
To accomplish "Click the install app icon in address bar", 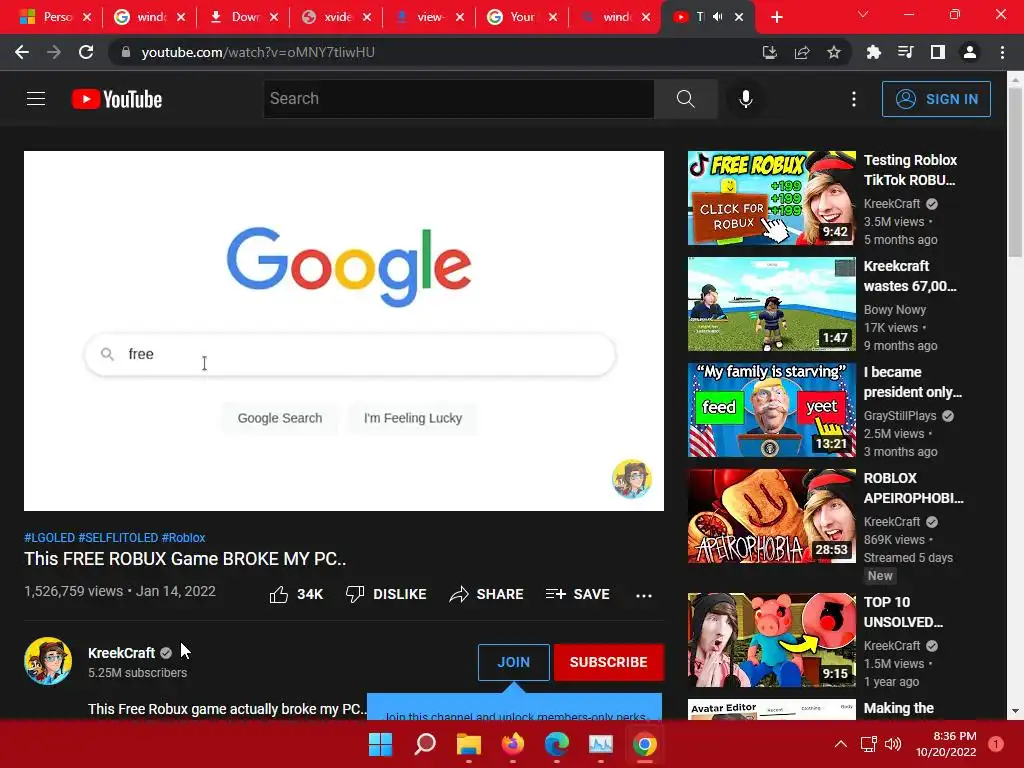I will coord(770,52).
